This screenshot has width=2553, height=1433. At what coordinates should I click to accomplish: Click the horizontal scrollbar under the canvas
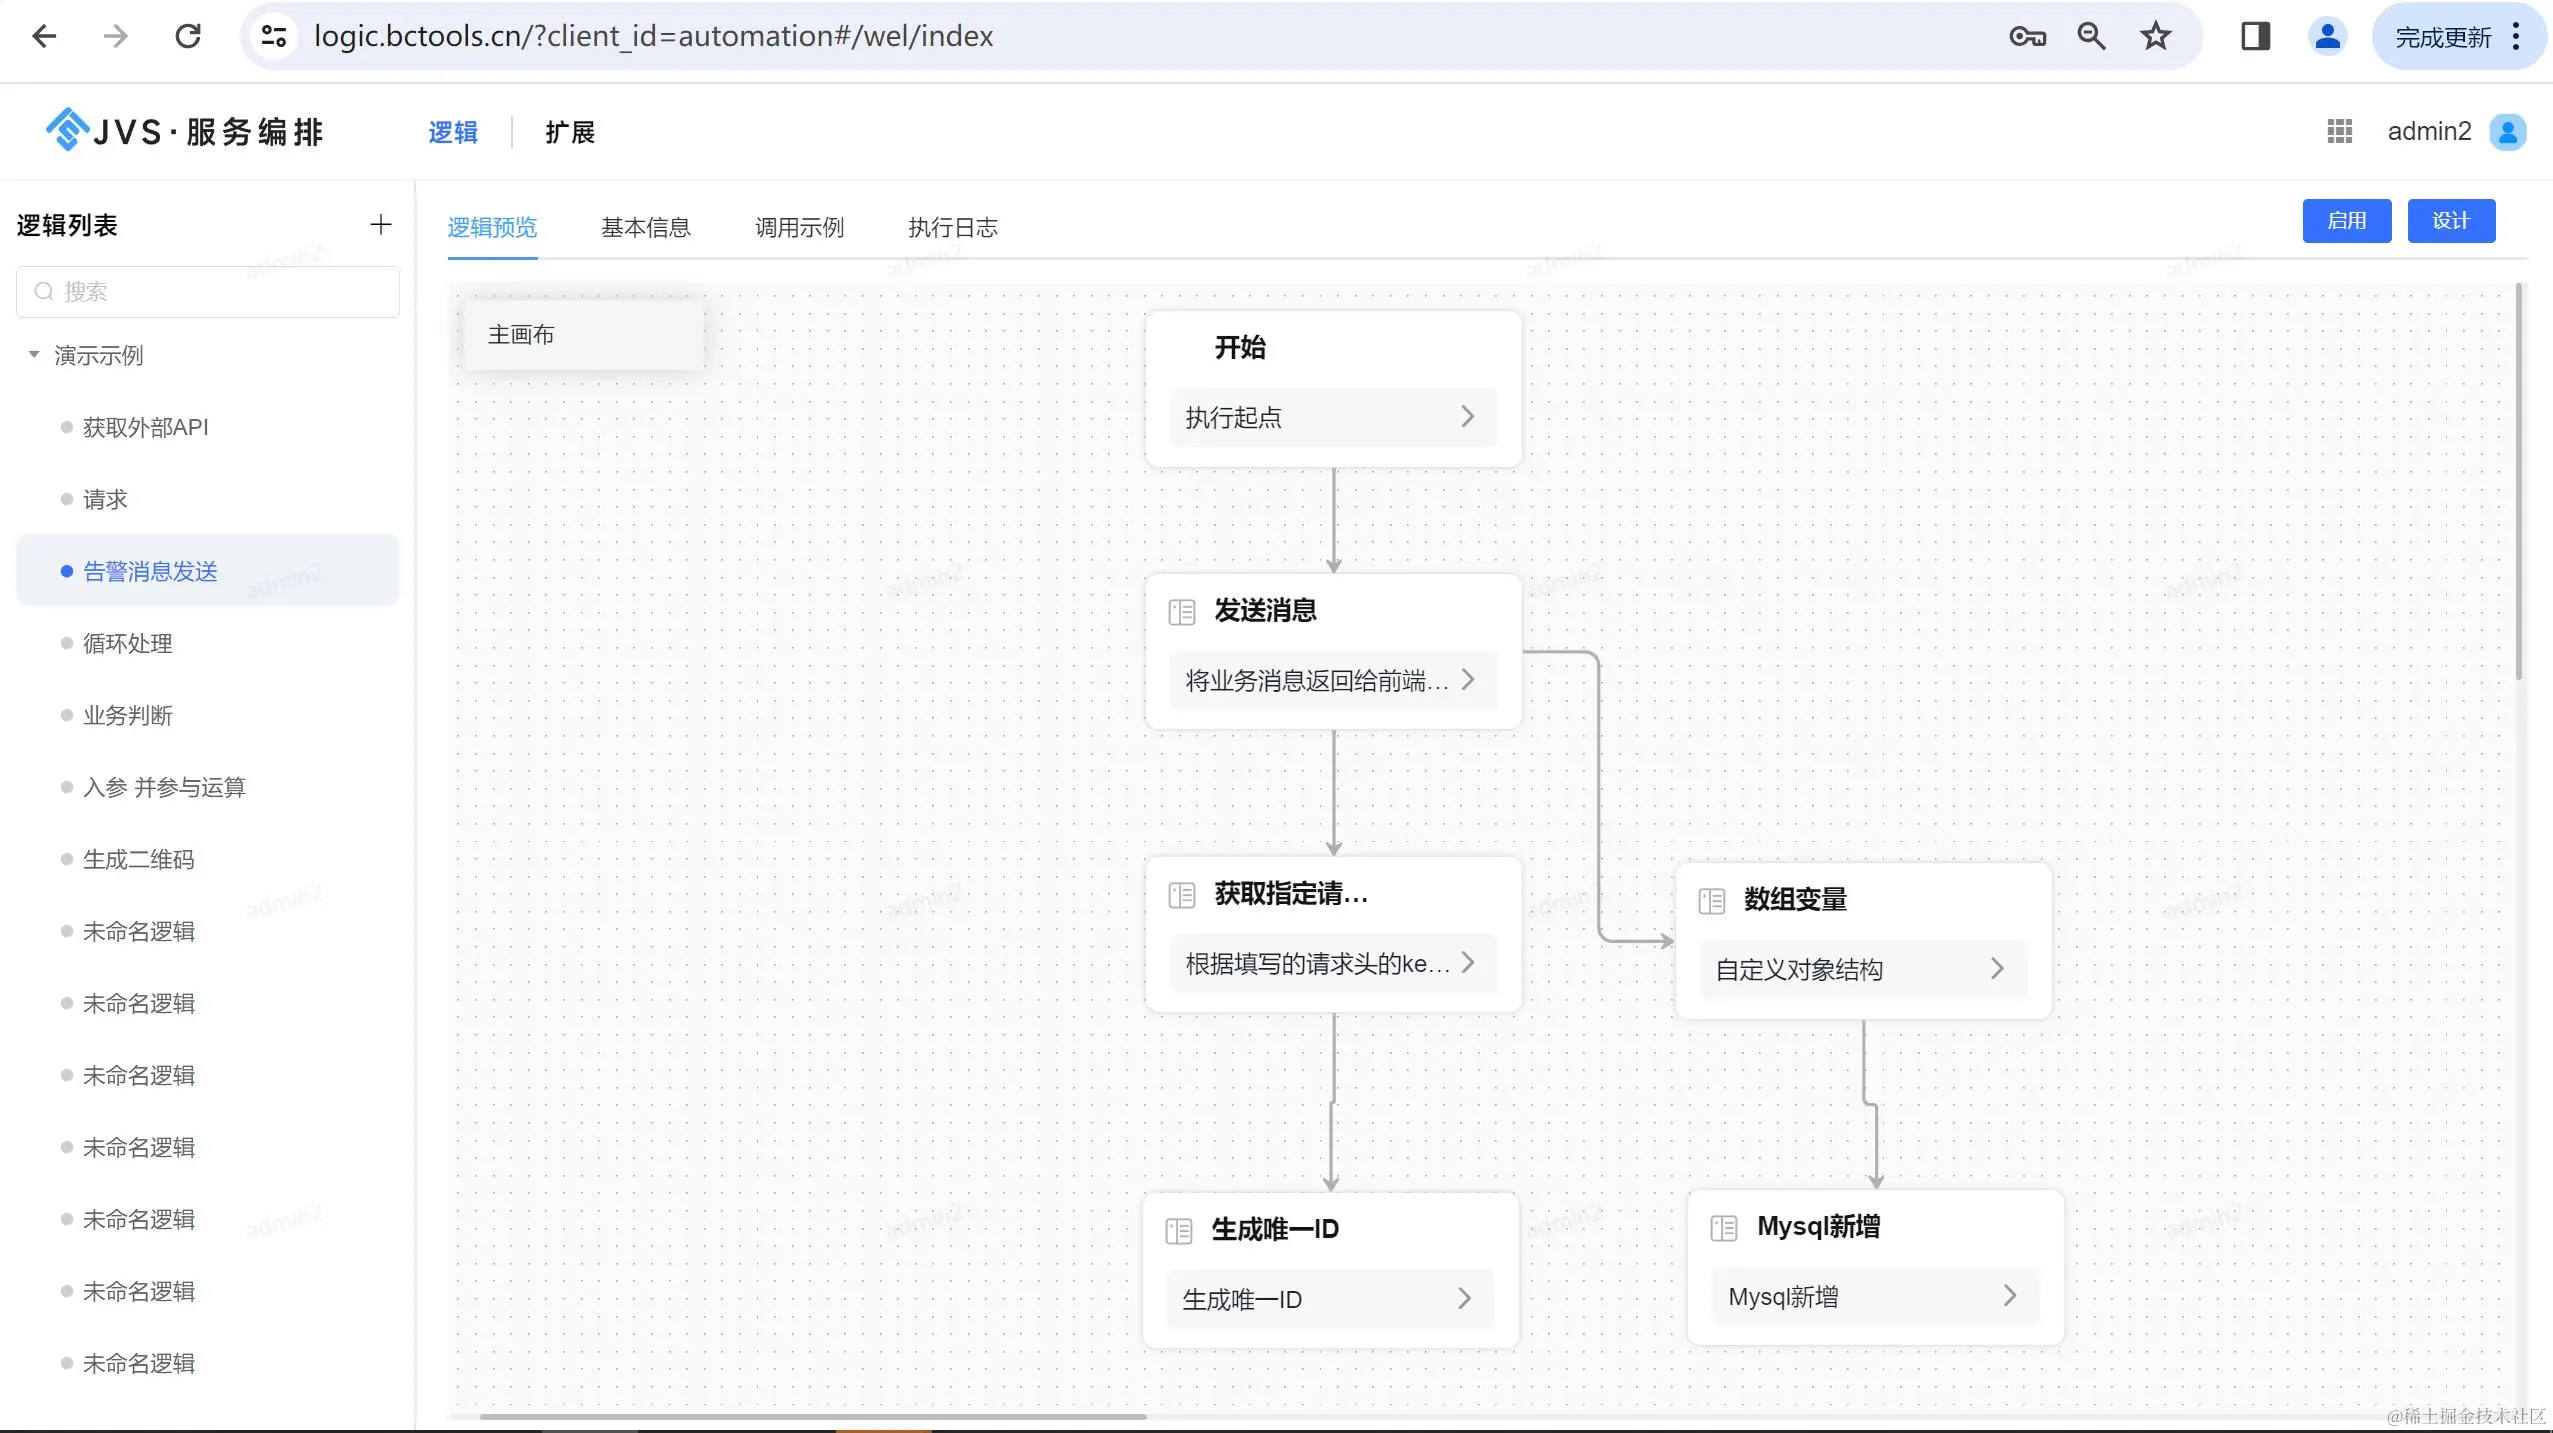click(812, 1416)
